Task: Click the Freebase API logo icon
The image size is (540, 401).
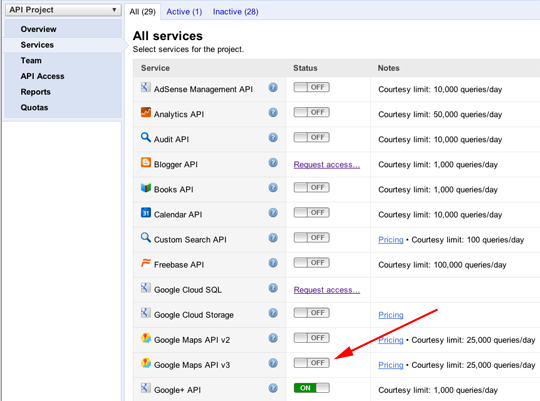Action: coord(146,263)
